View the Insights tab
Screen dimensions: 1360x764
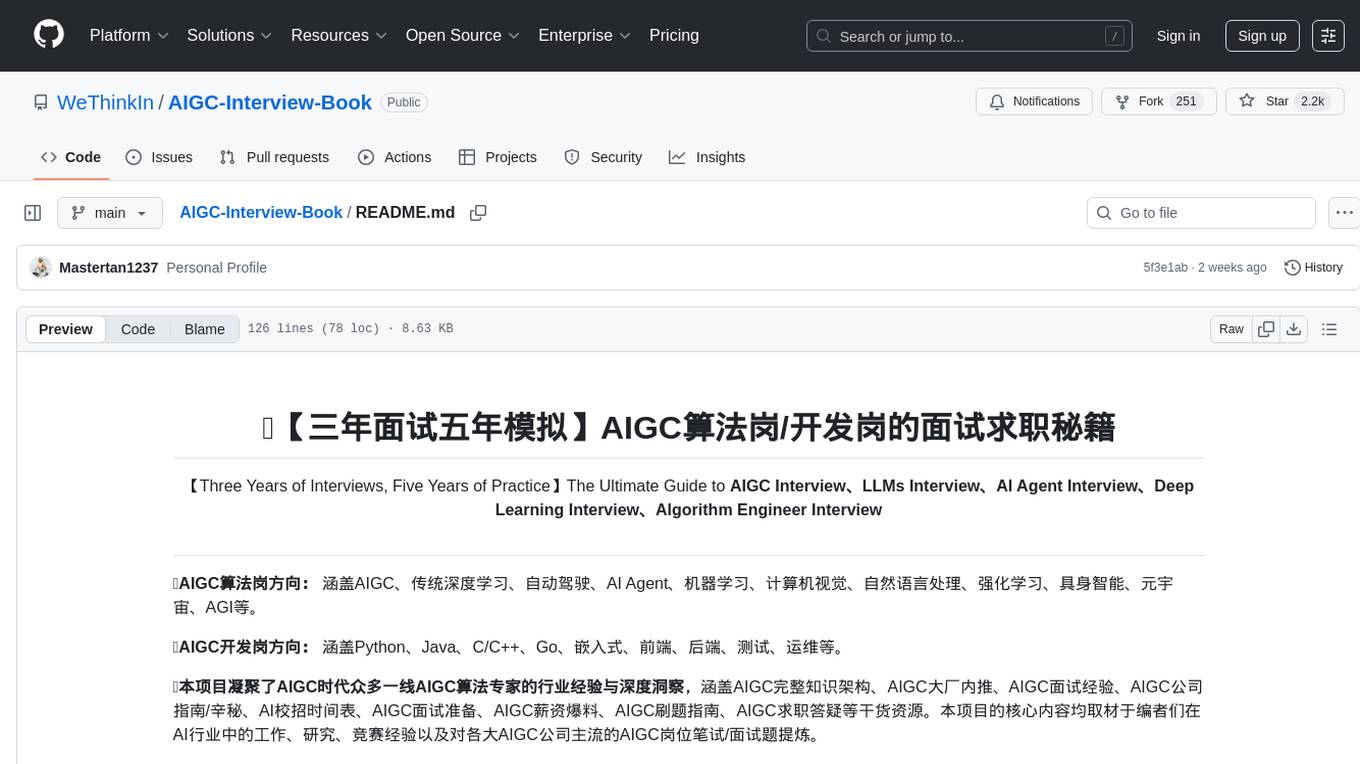coord(707,157)
